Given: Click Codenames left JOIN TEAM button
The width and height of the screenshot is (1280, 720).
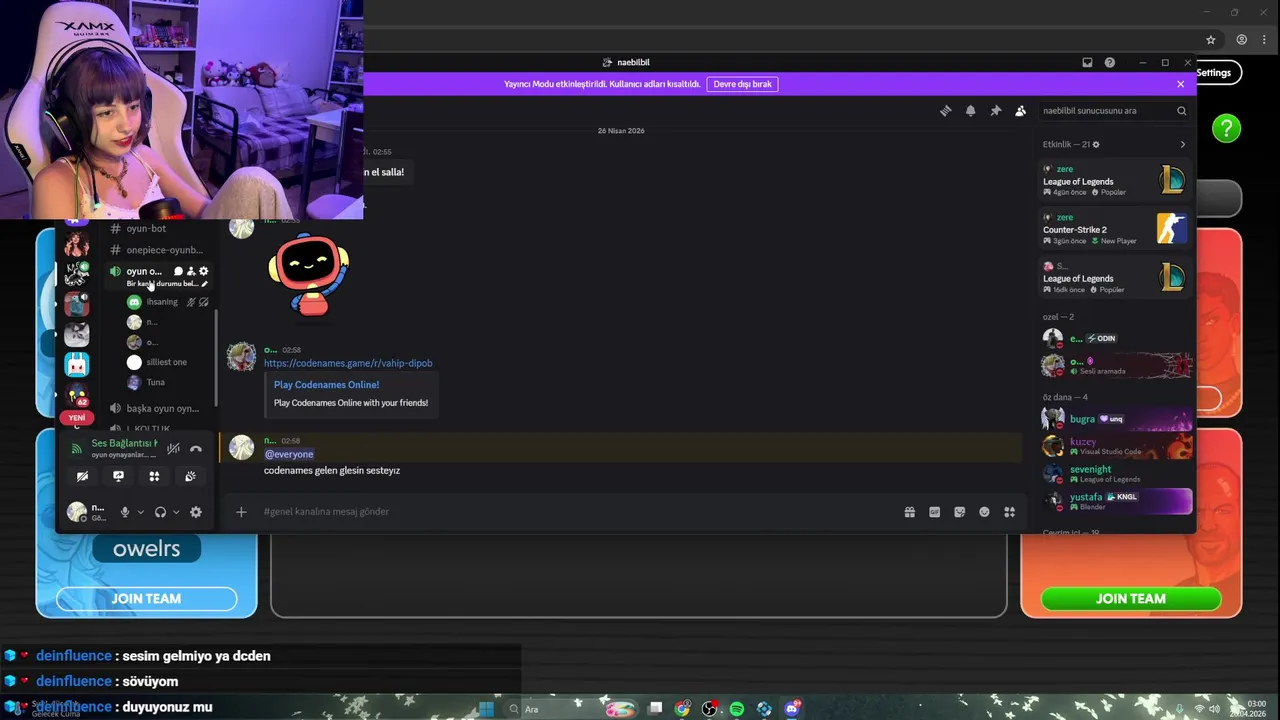Looking at the screenshot, I should (x=146, y=599).
